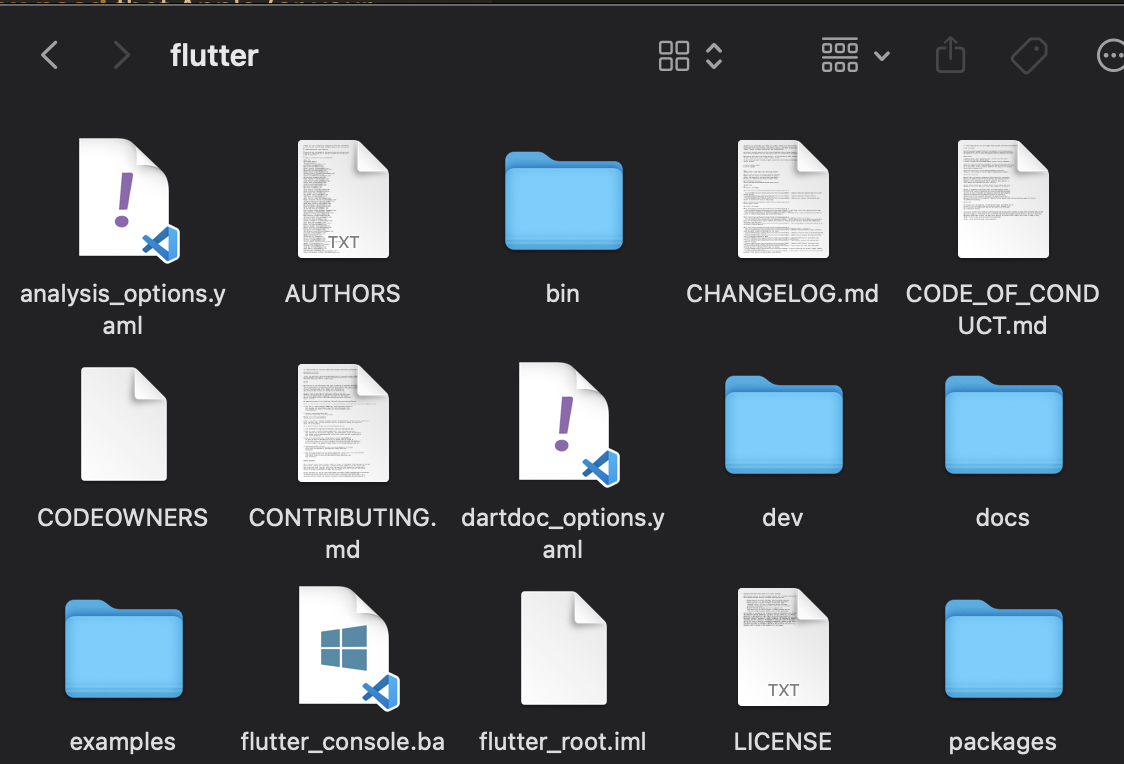Switch to icon grid view
This screenshot has width=1124, height=764.
pos(674,56)
